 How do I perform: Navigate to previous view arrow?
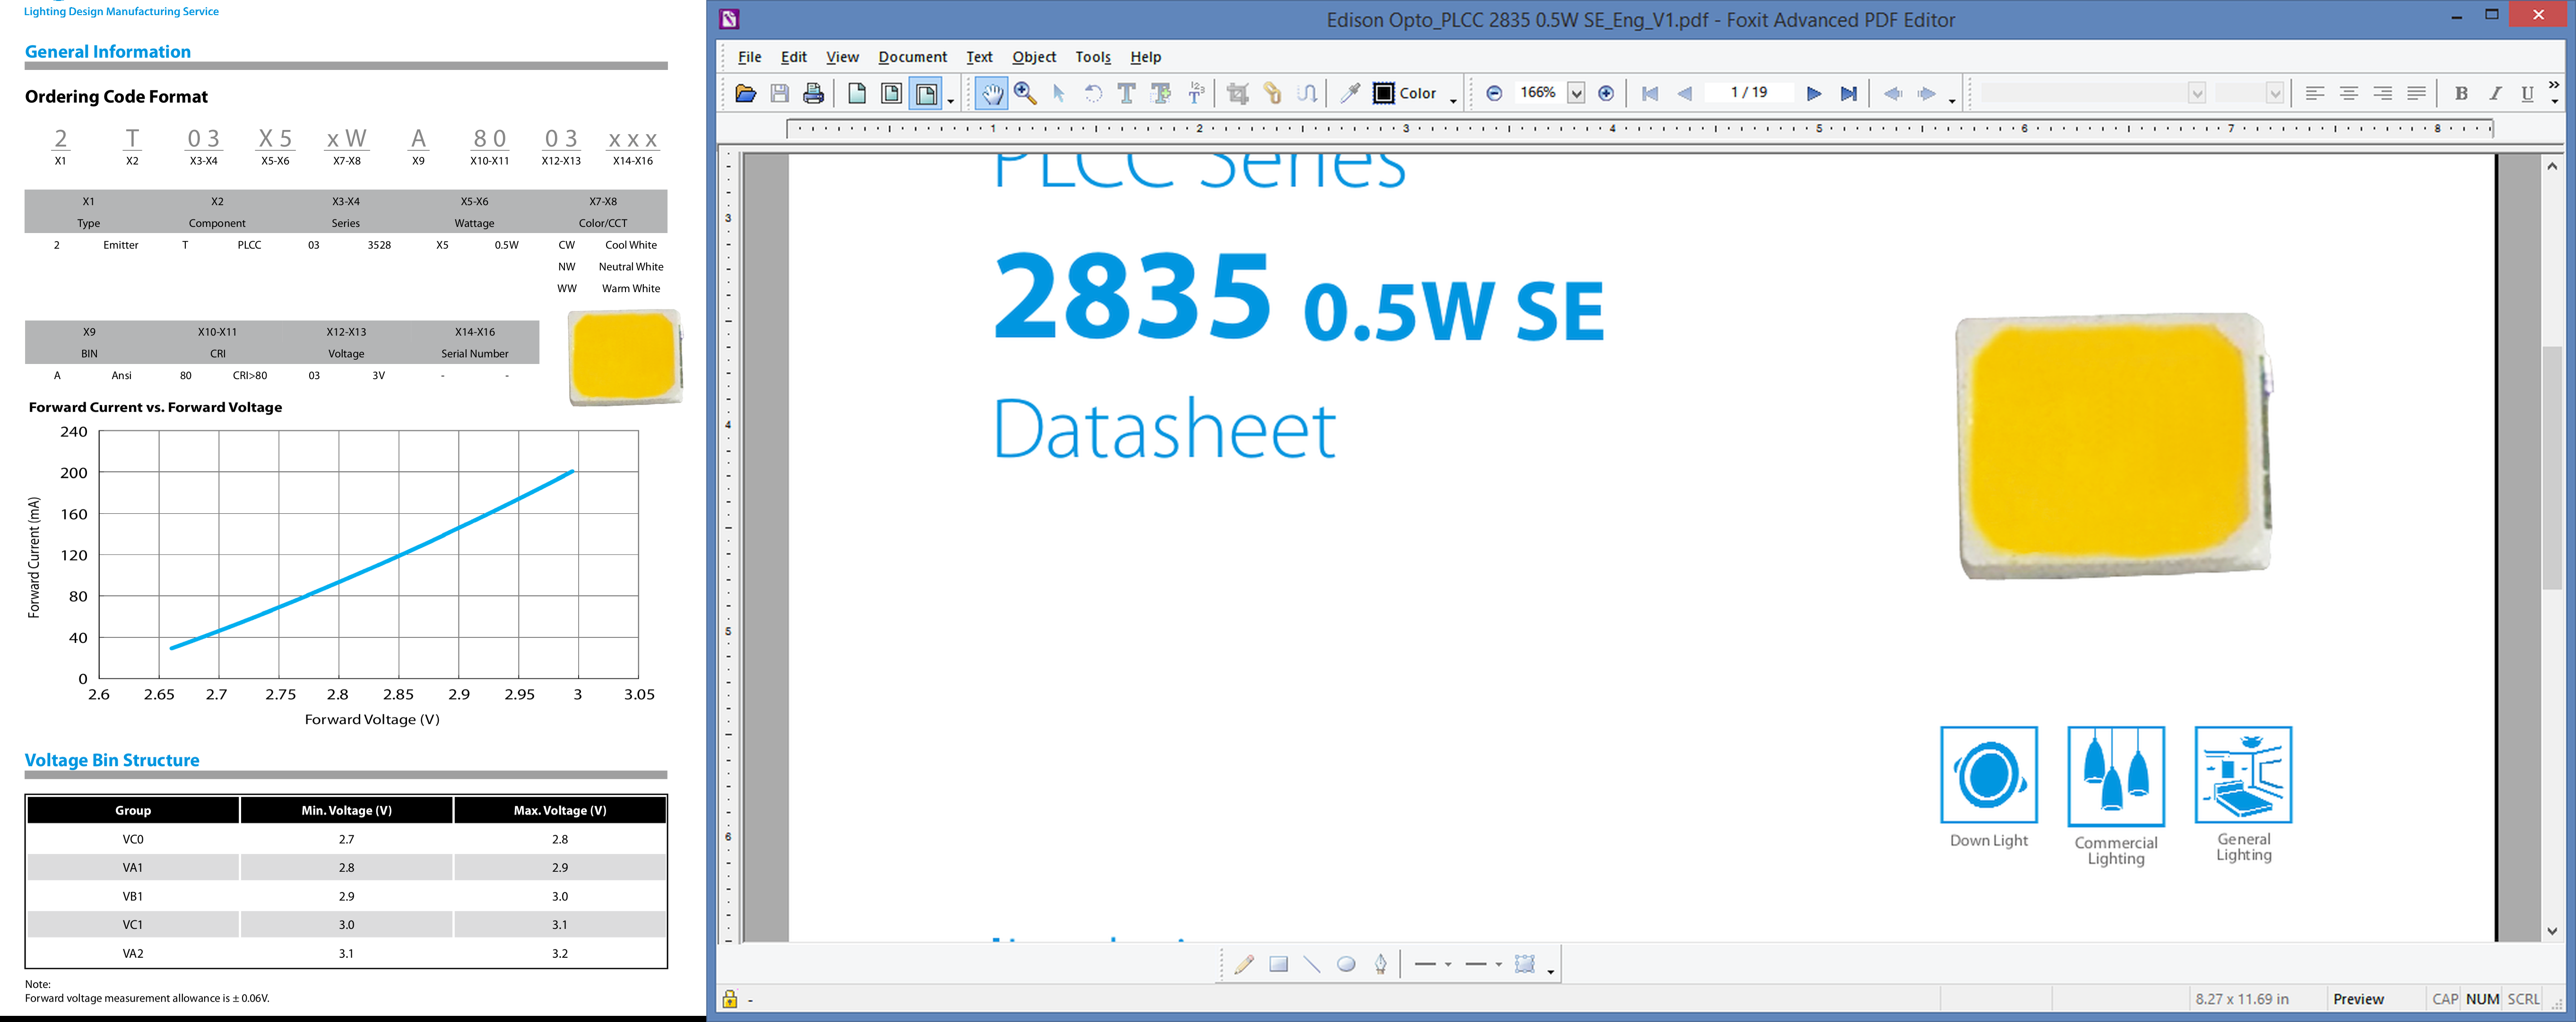[x=1892, y=93]
